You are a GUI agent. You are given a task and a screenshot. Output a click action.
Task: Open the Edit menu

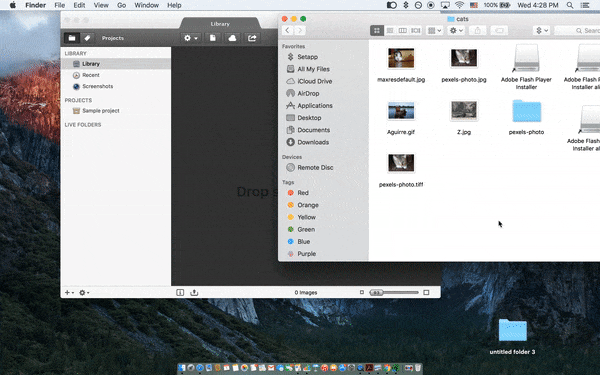[79, 5]
